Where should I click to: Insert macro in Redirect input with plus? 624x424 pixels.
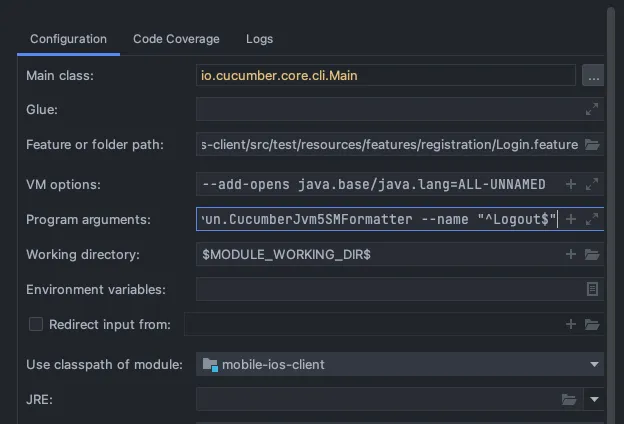pos(571,324)
